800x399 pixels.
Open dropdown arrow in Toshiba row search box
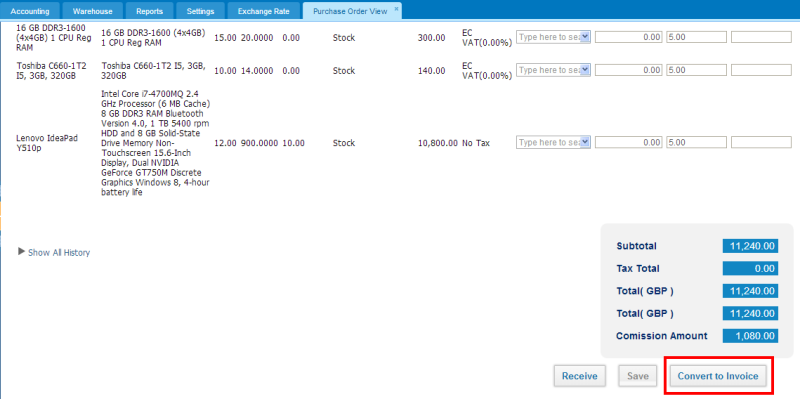[x=585, y=70]
